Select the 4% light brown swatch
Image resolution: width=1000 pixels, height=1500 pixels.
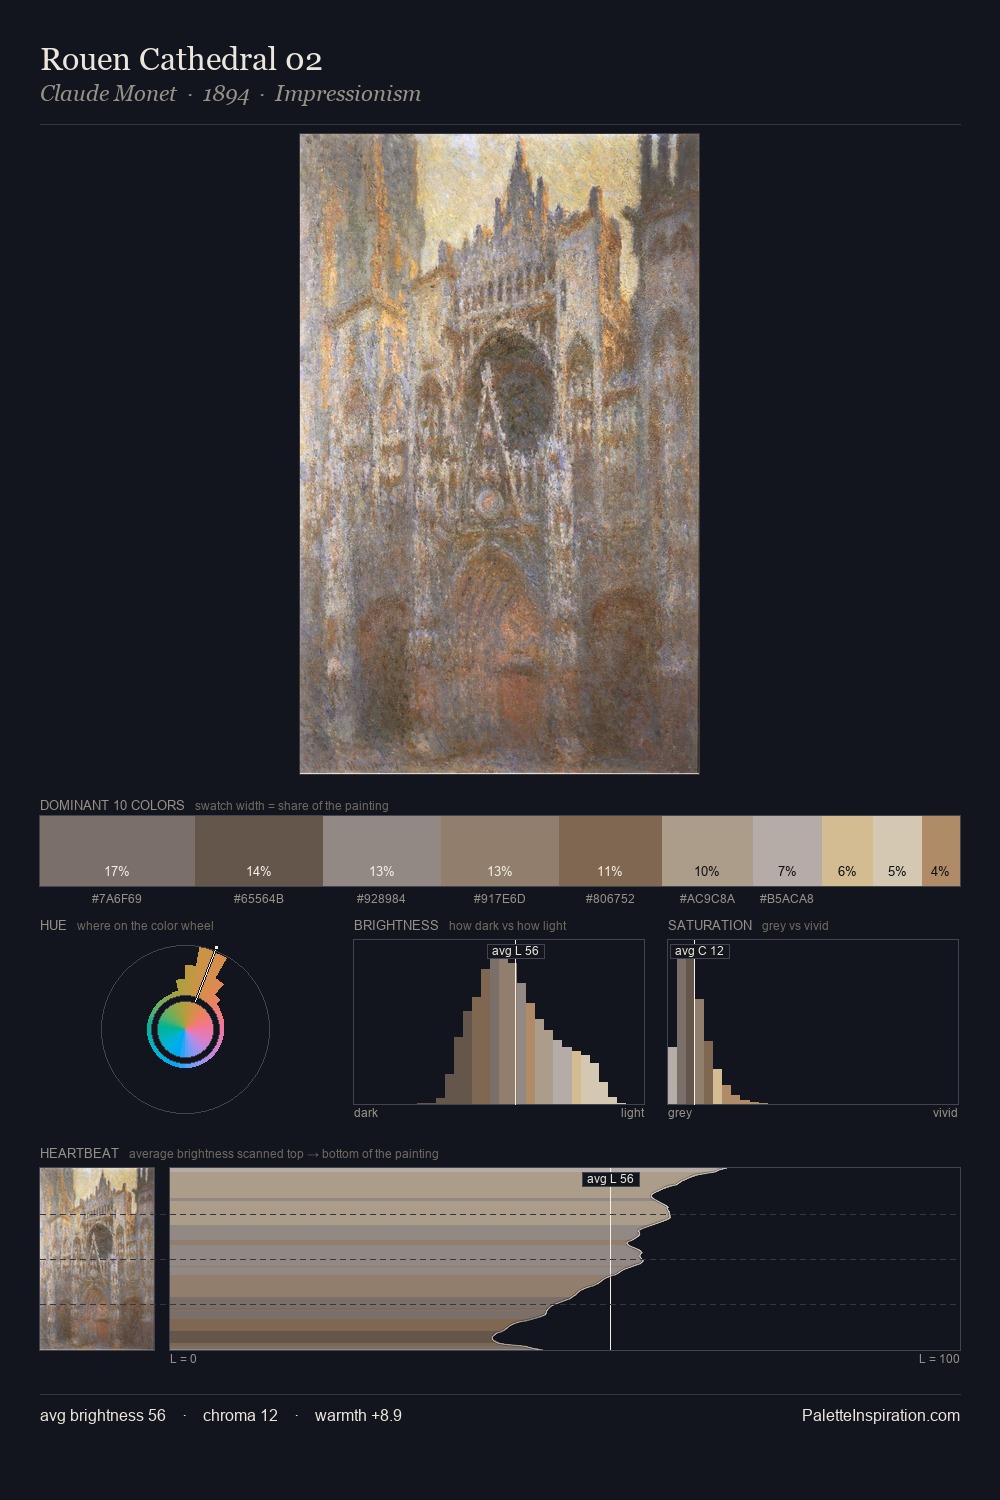tap(941, 851)
